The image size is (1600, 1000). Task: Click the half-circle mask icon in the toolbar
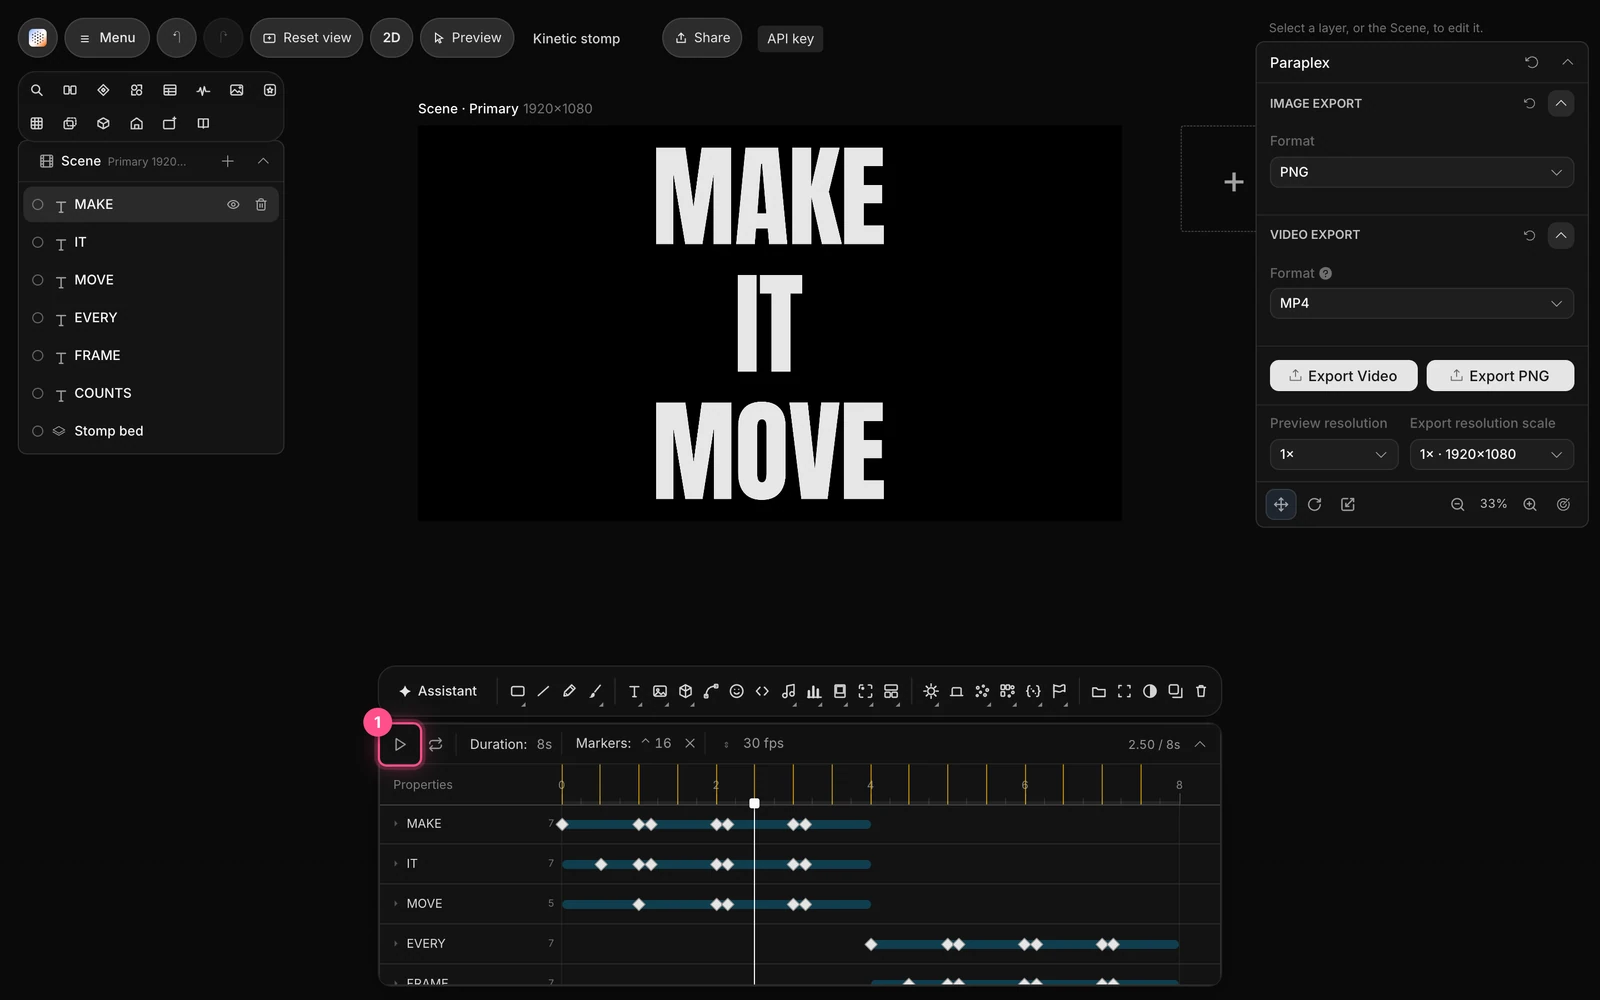click(1150, 691)
